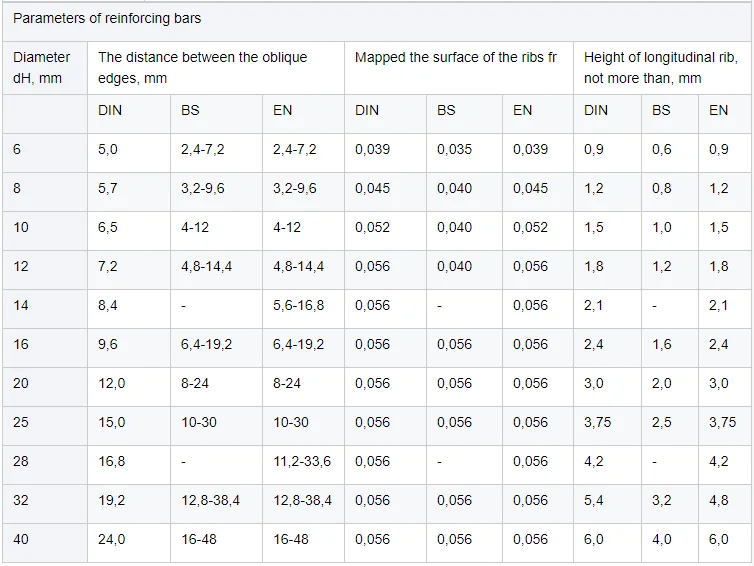This screenshot has width=754, height=566.
Task: Select the diameter 32 row label cell
Action: coord(21,500)
